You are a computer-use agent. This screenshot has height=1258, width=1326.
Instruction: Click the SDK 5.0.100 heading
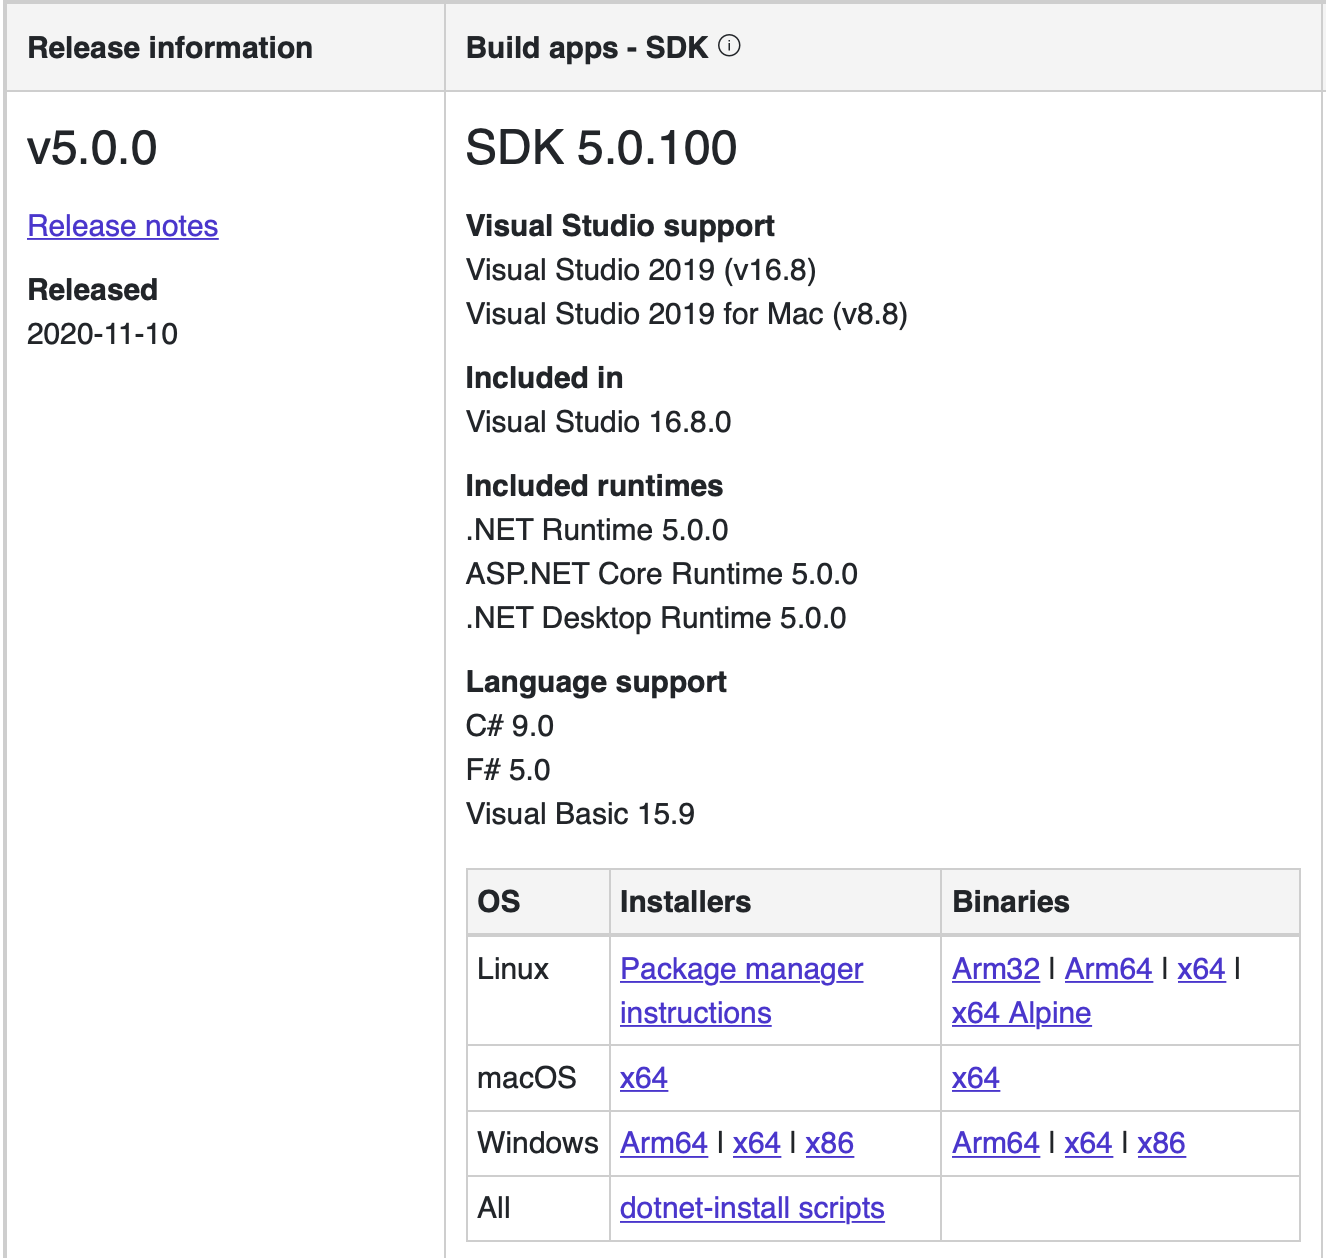click(x=602, y=148)
